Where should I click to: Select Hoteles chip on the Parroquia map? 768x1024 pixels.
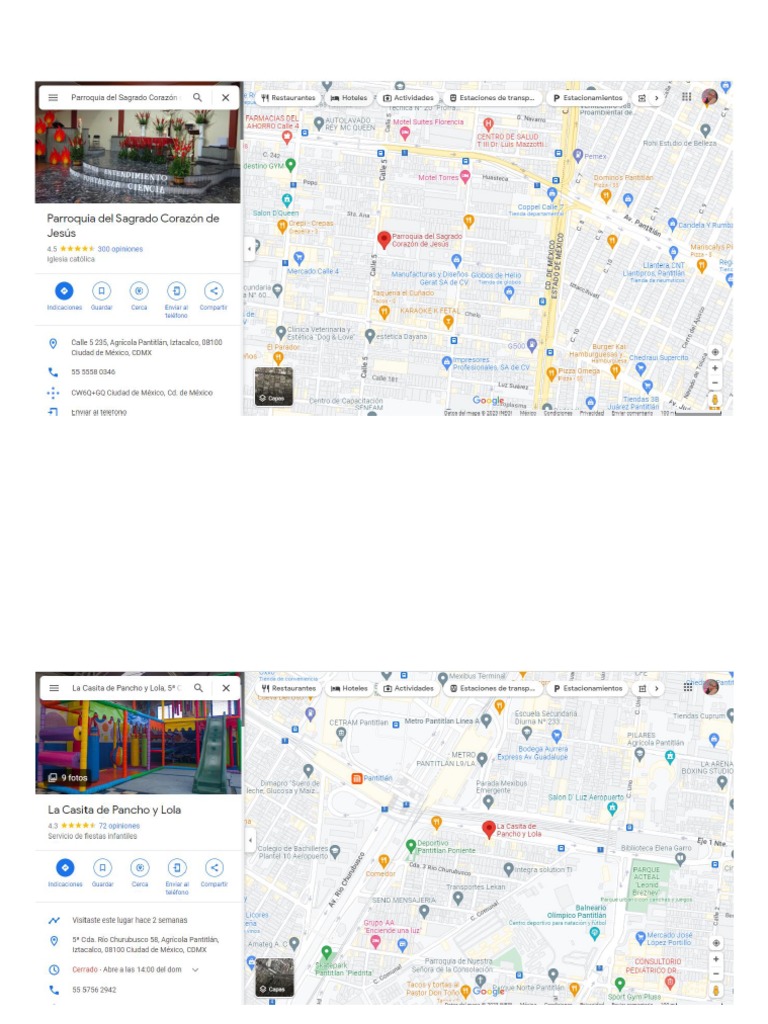(349, 98)
